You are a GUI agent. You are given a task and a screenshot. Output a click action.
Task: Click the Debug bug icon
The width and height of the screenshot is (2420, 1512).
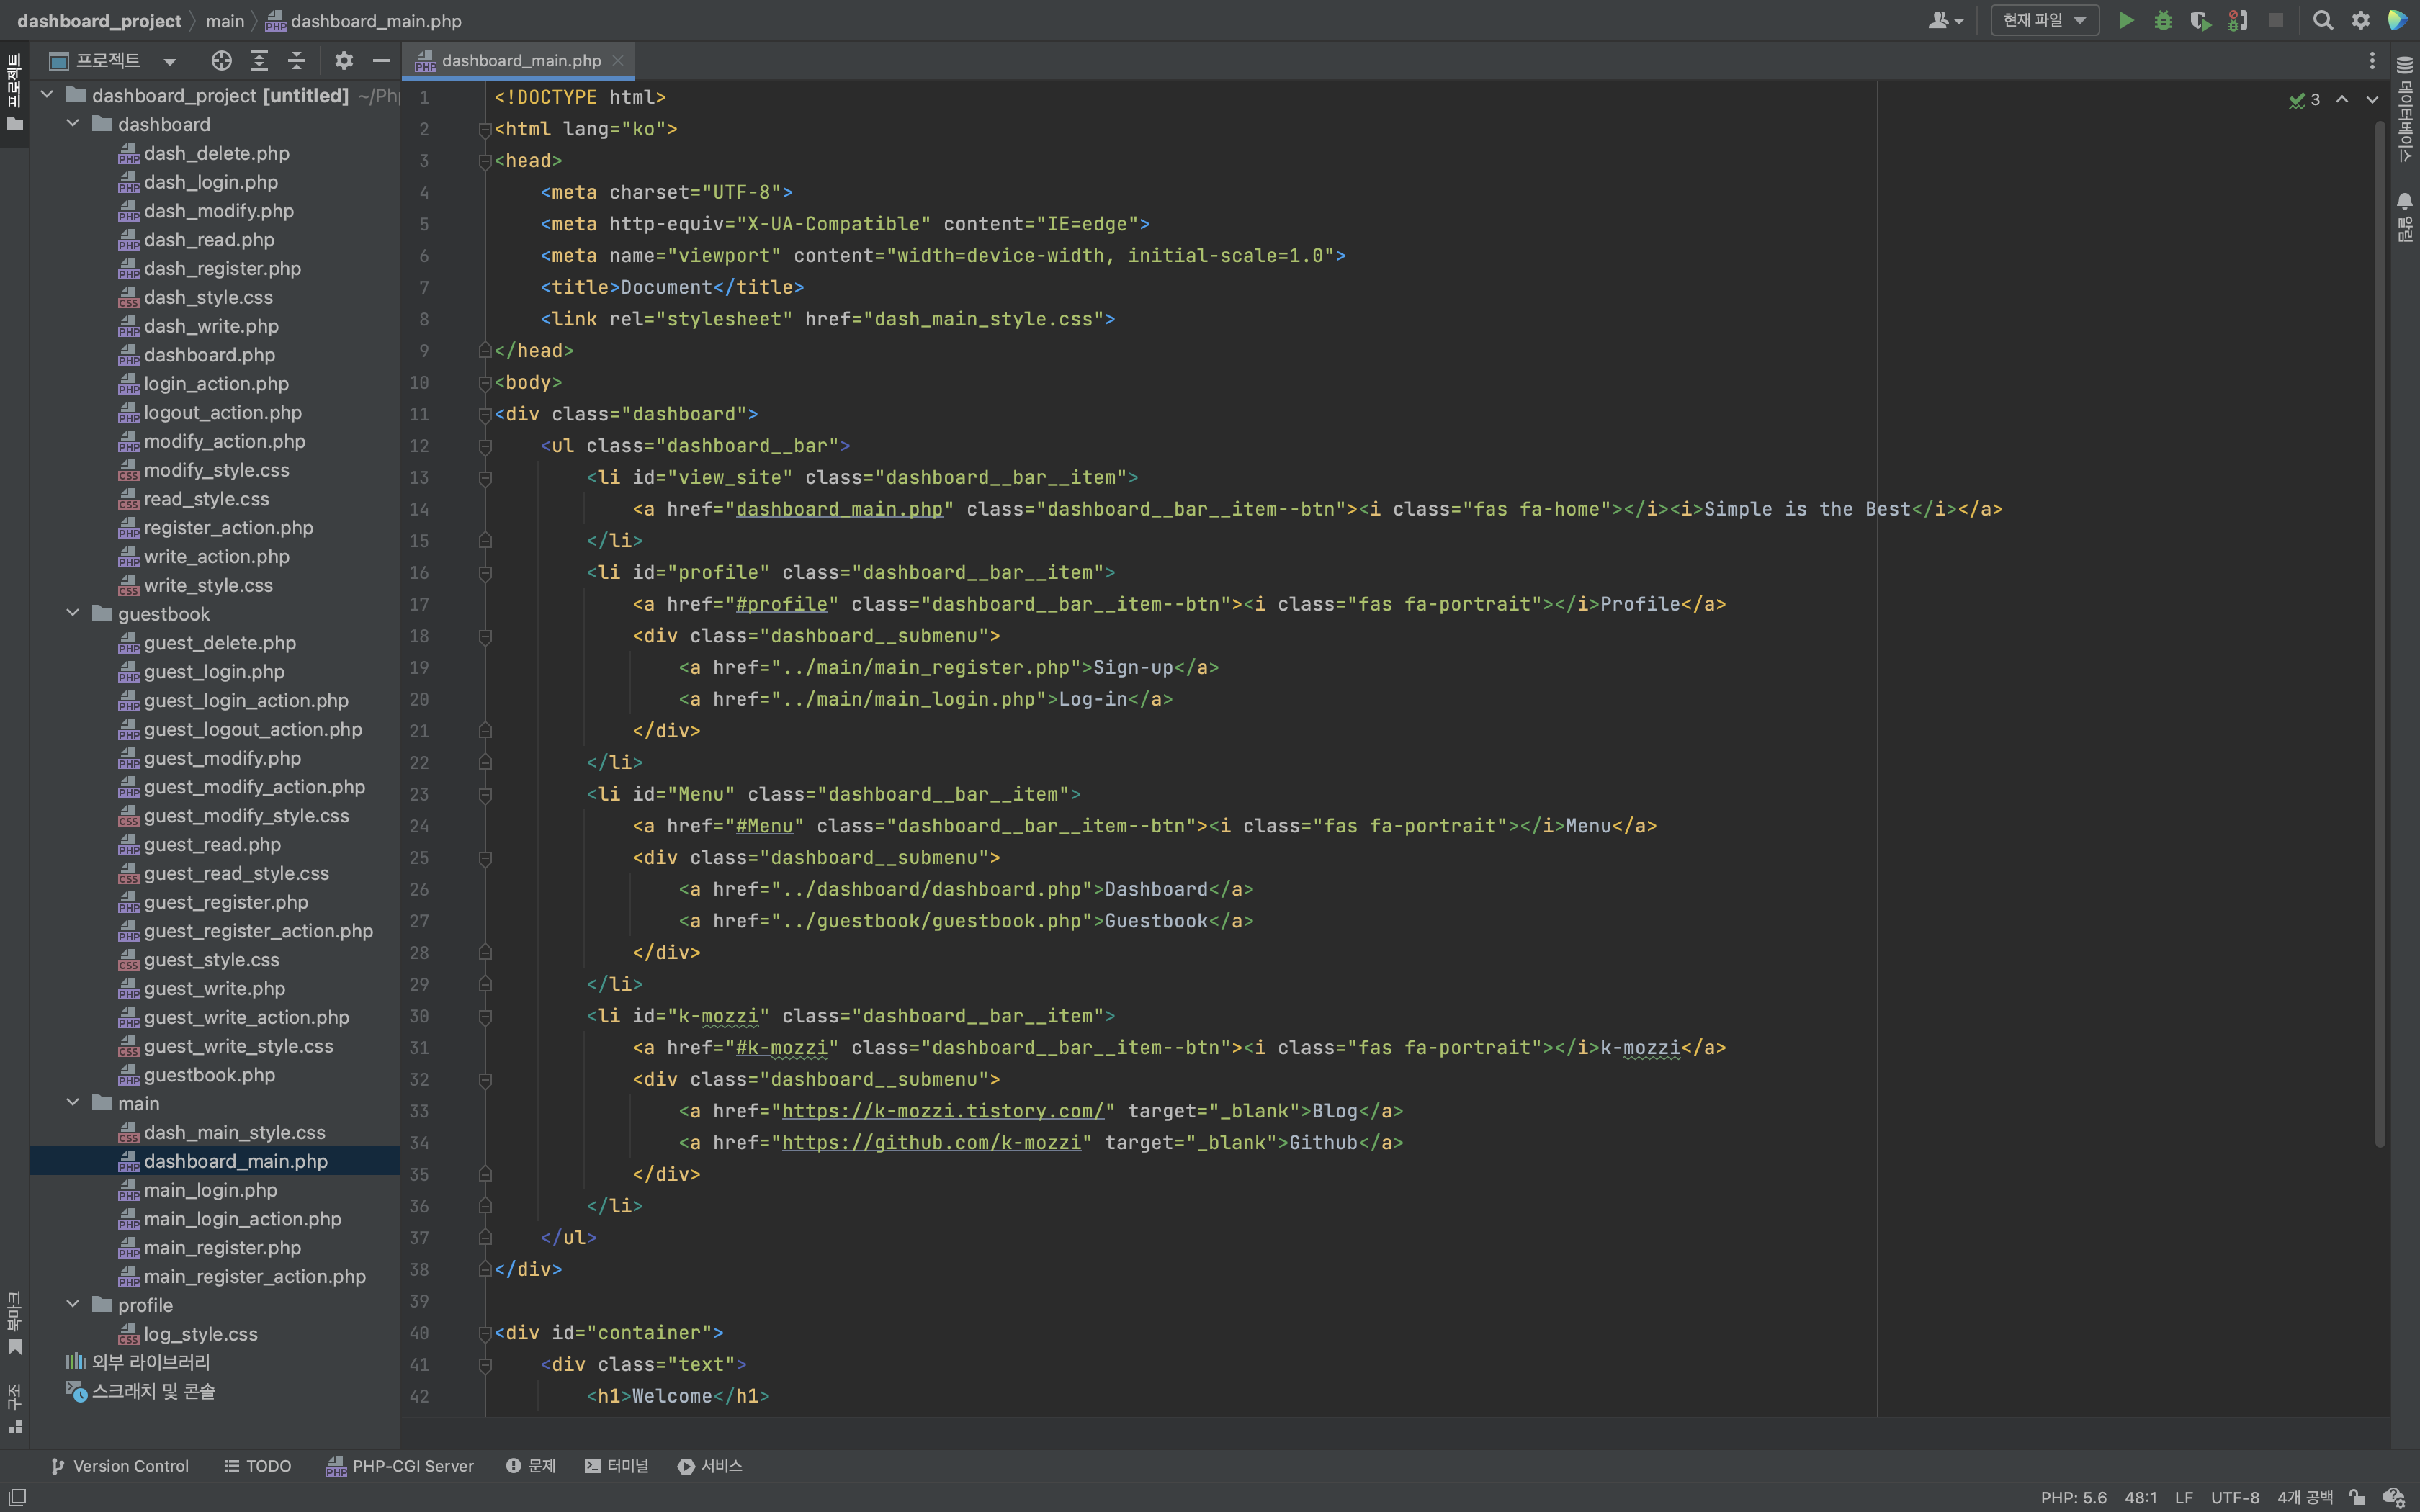coord(2163,21)
